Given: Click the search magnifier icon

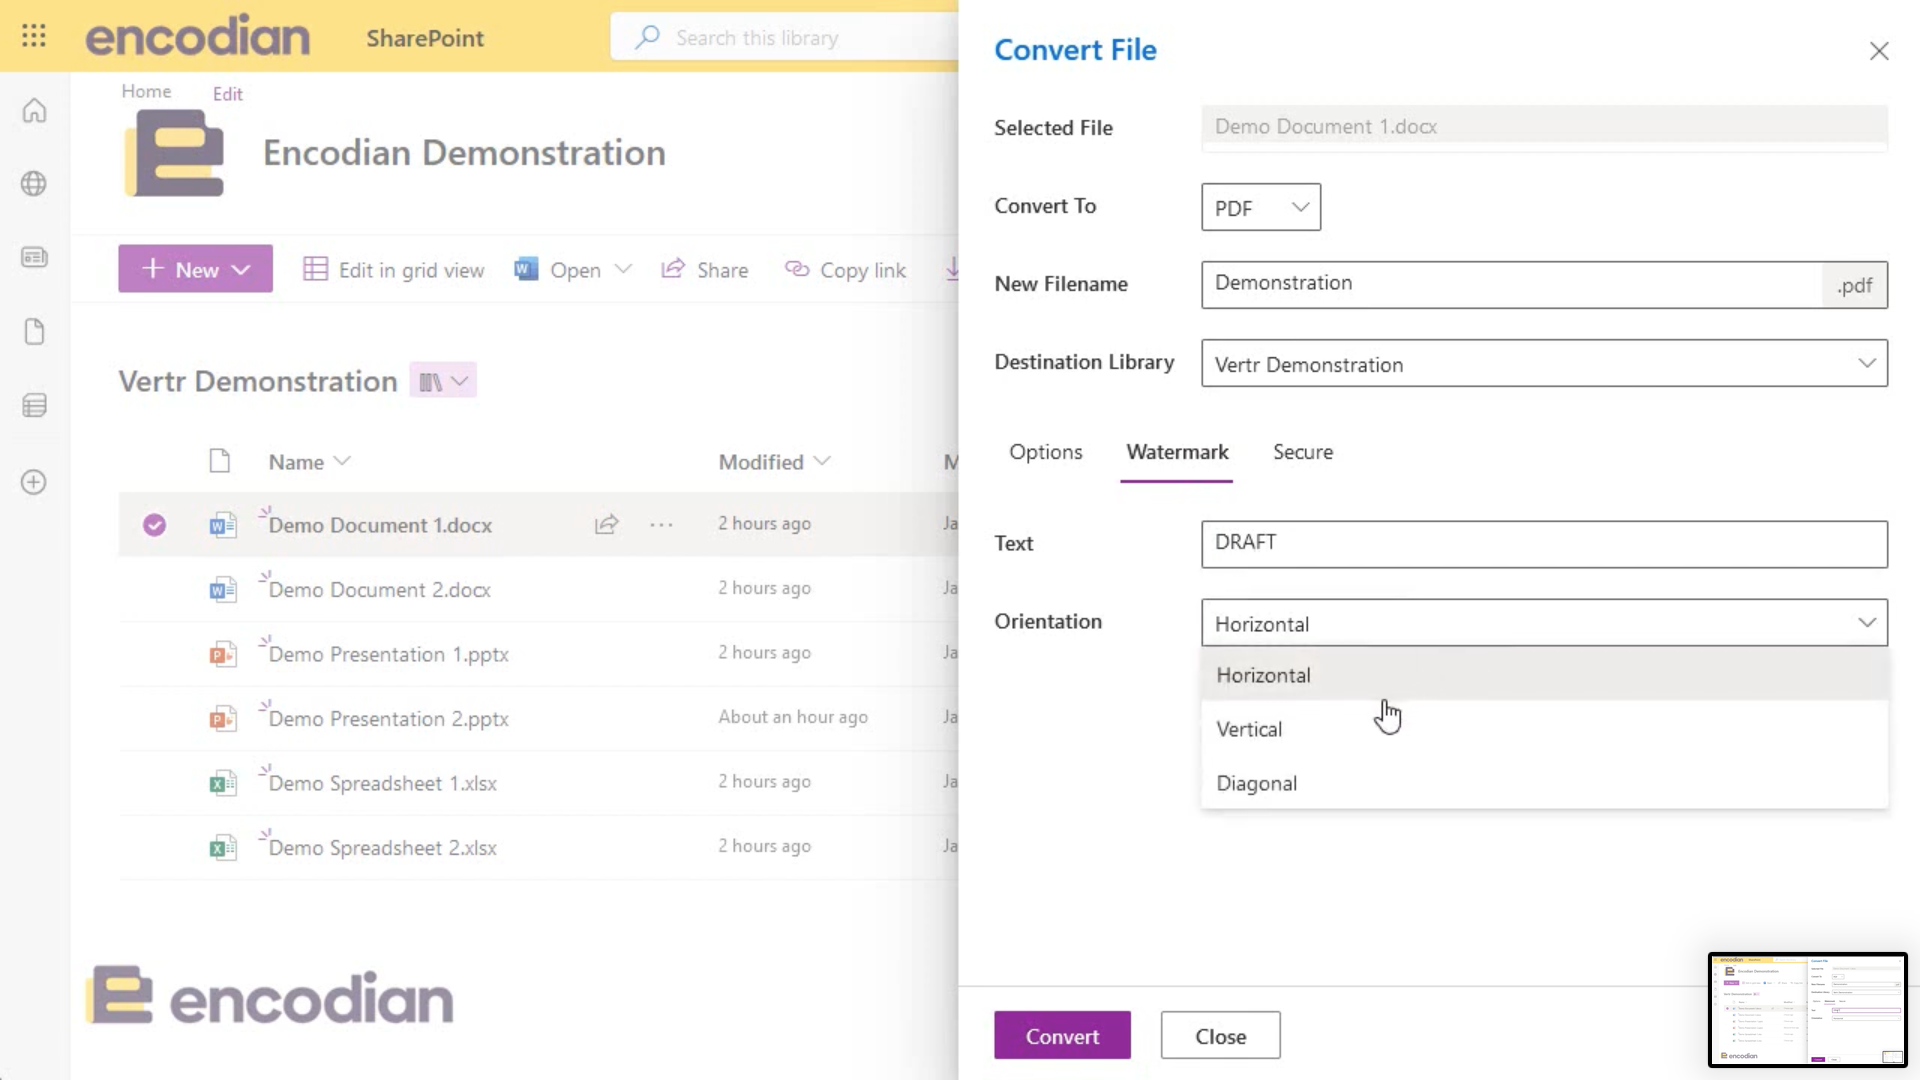Looking at the screenshot, I should pyautogui.click(x=647, y=37).
